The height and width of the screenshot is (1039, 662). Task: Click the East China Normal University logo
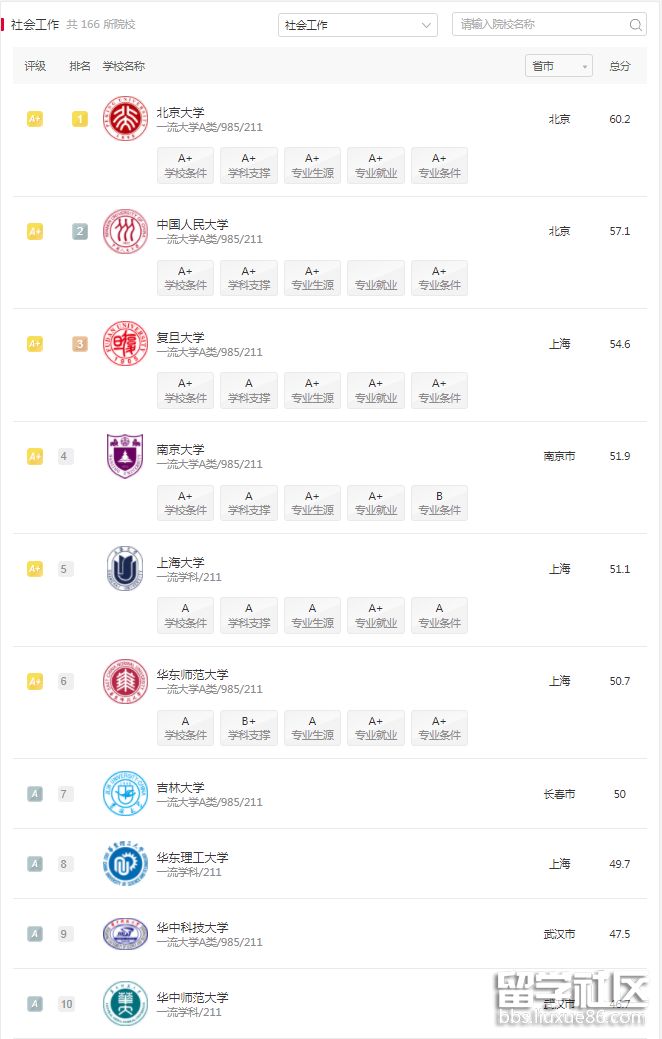125,681
